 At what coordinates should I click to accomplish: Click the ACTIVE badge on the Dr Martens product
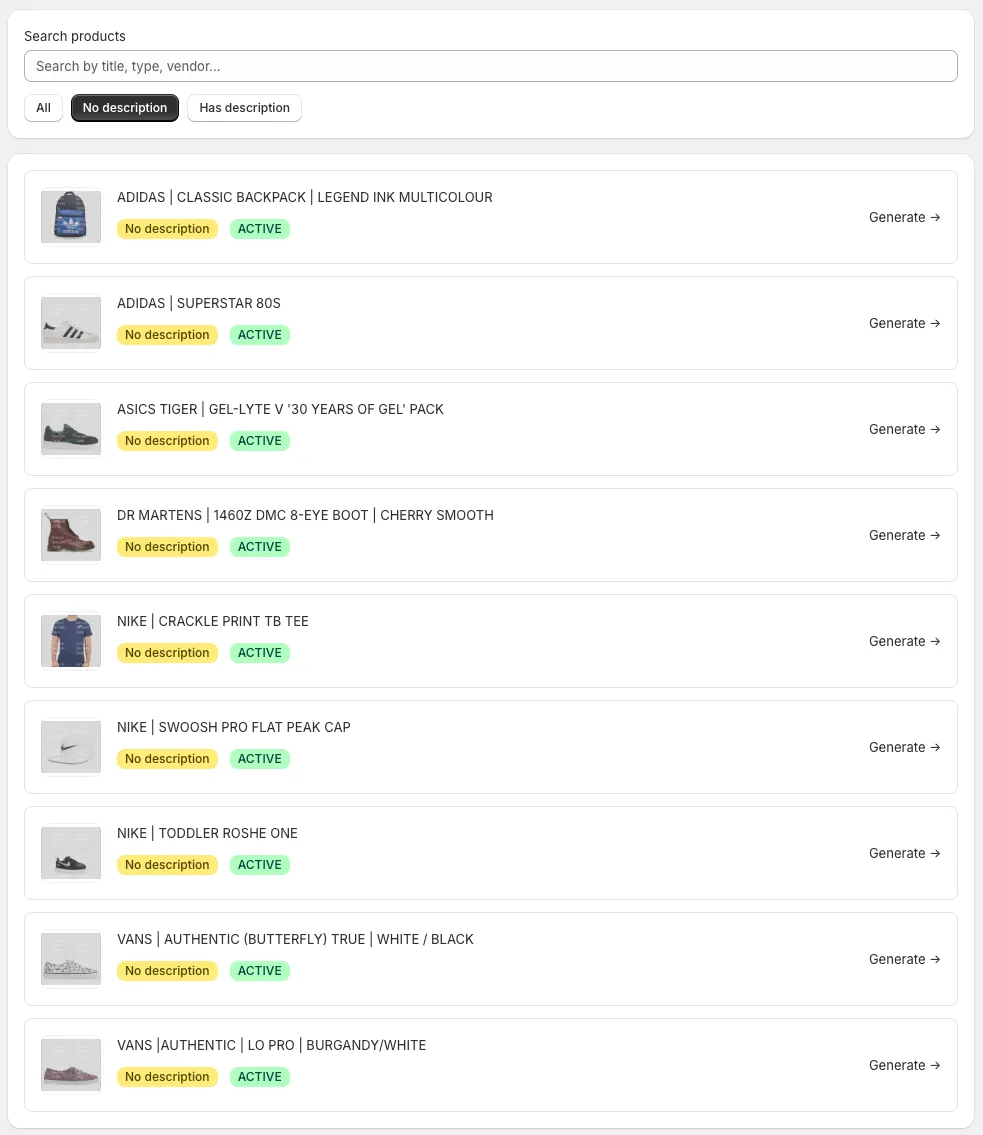point(259,546)
